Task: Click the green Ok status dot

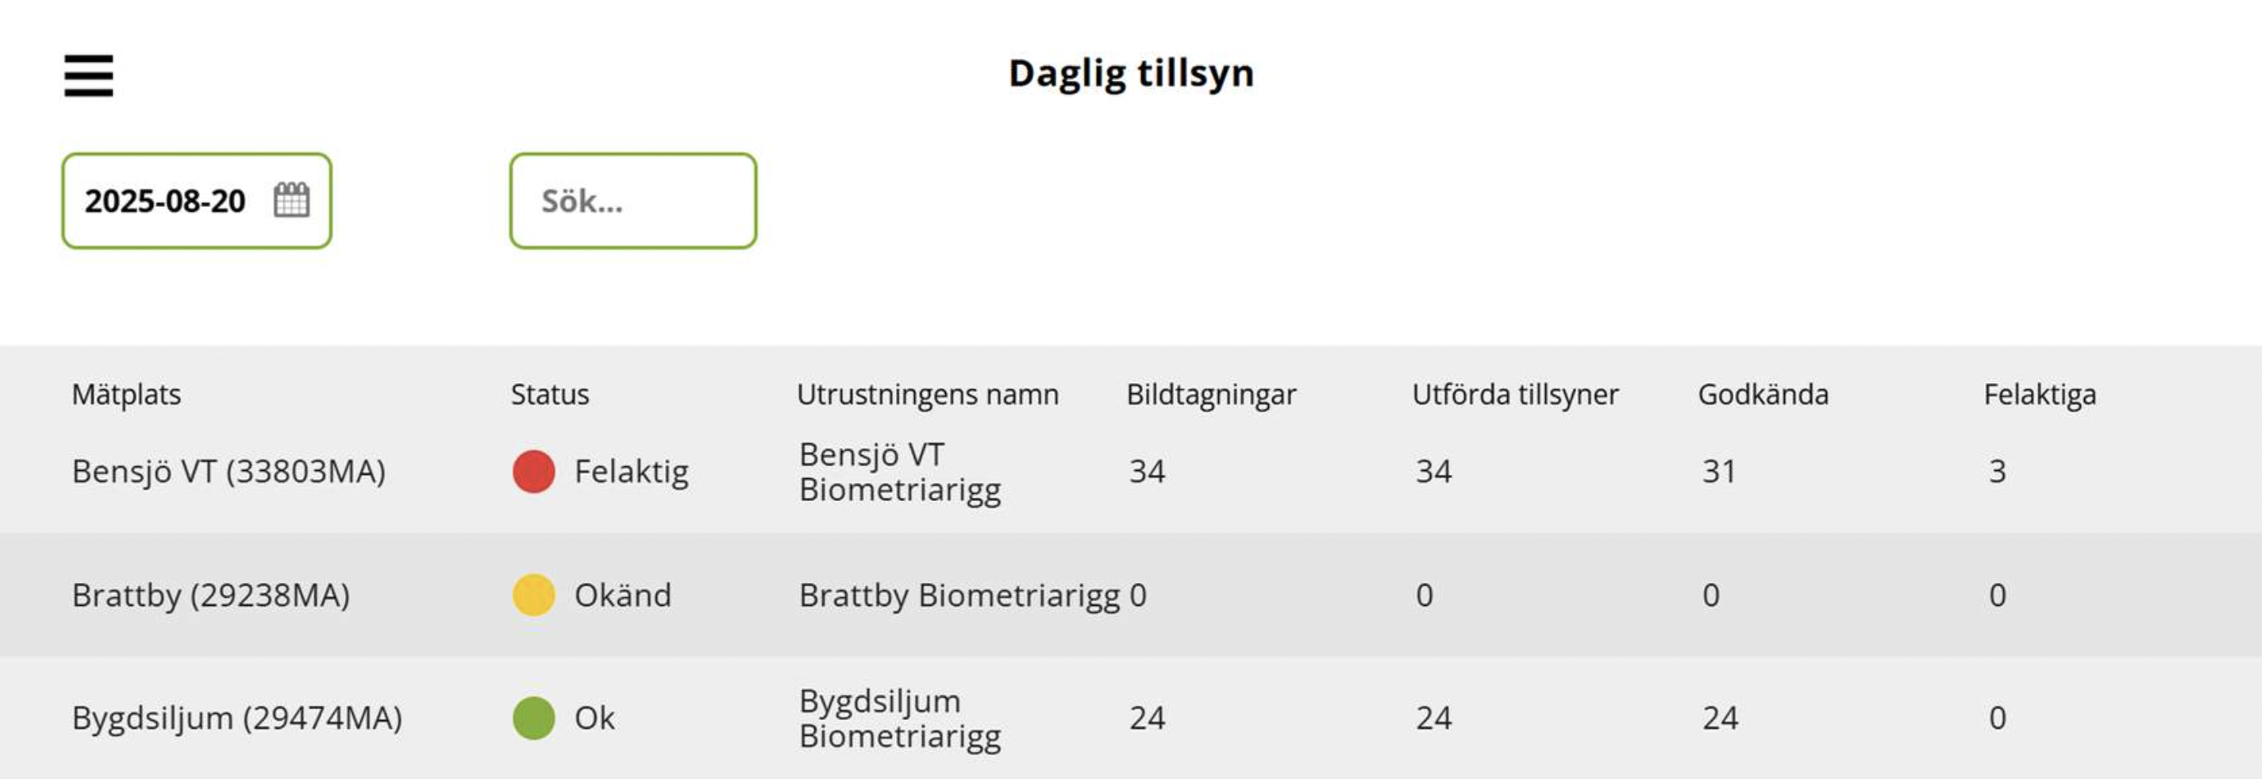Action: tap(534, 718)
